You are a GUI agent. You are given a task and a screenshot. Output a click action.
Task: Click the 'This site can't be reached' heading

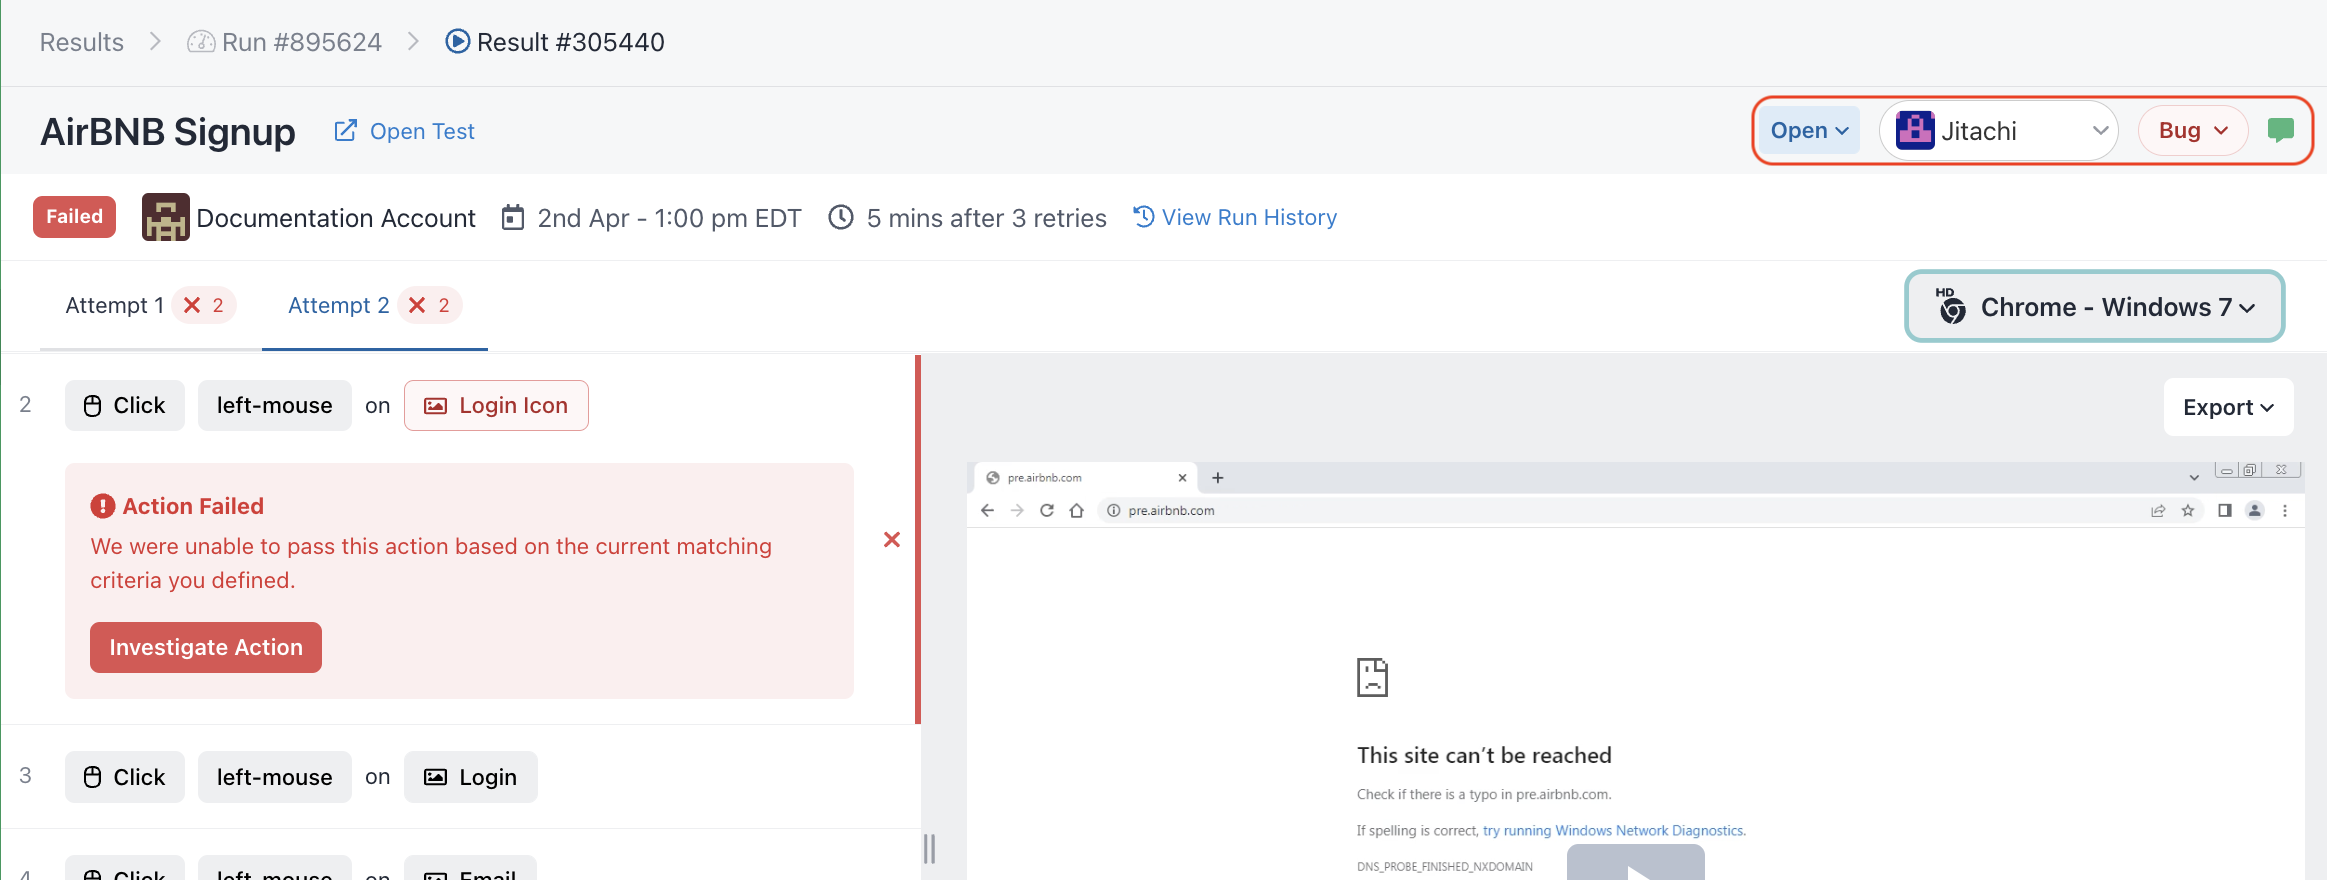pyautogui.click(x=1484, y=755)
